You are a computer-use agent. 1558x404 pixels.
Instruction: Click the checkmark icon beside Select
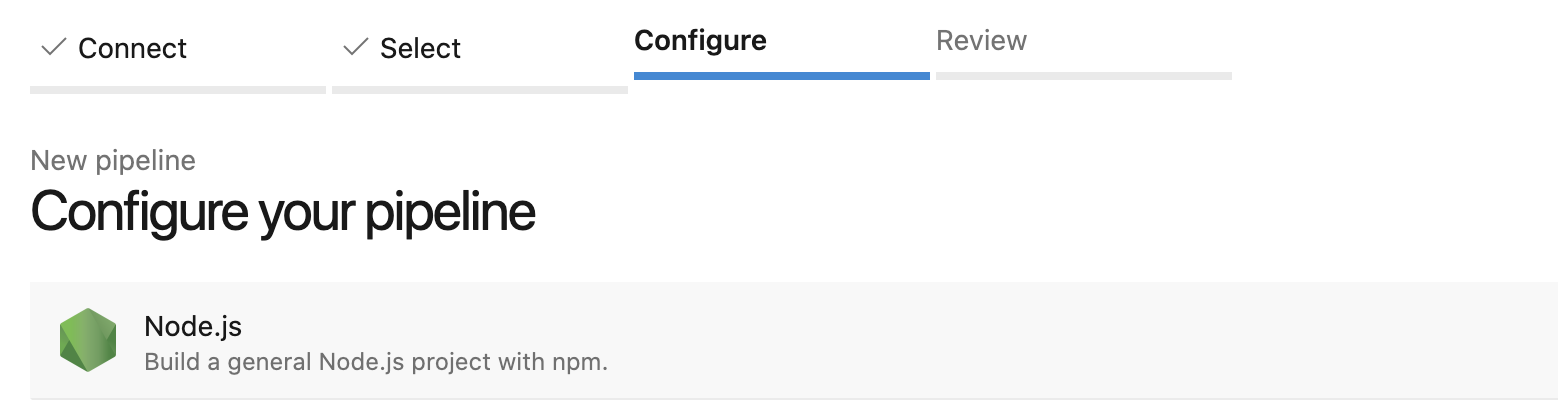pyautogui.click(x=355, y=47)
